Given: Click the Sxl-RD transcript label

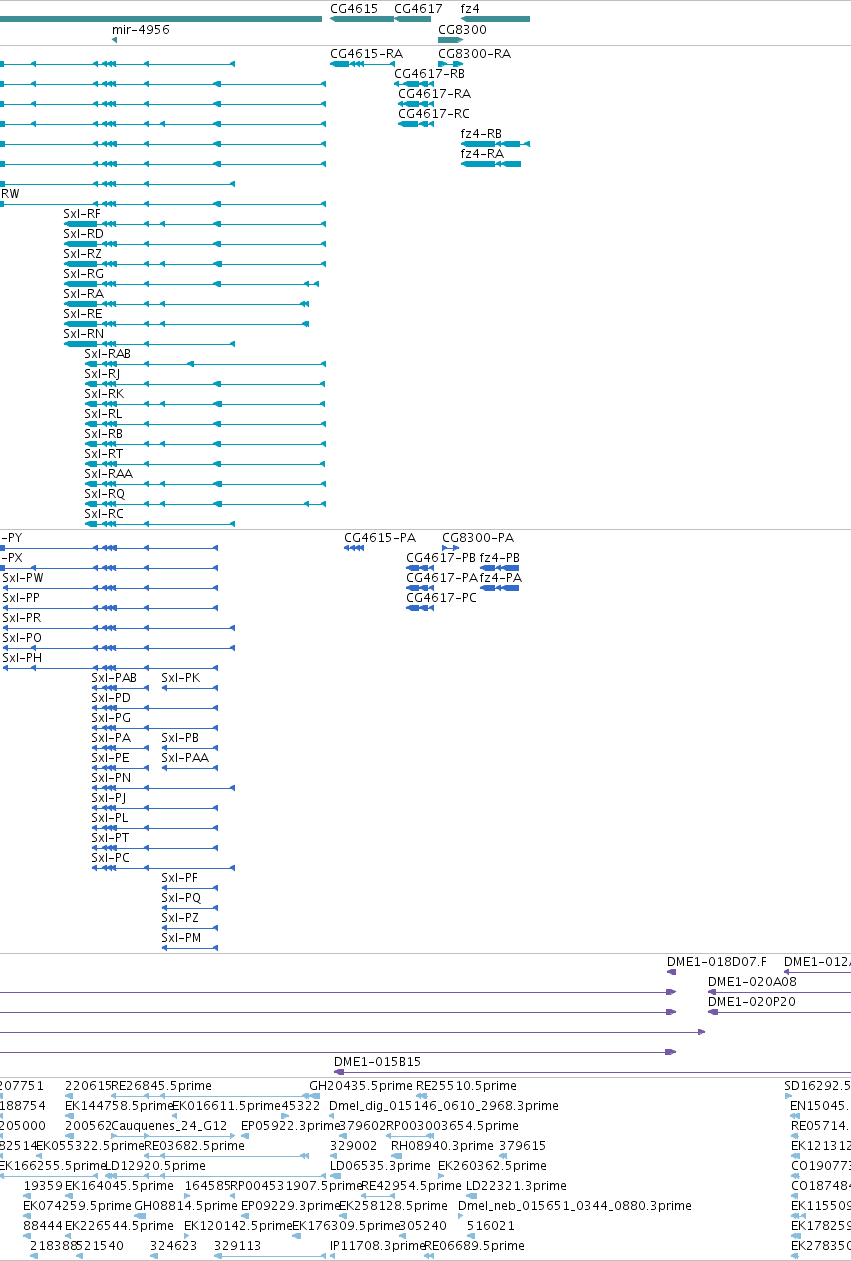Looking at the screenshot, I should click(83, 234).
